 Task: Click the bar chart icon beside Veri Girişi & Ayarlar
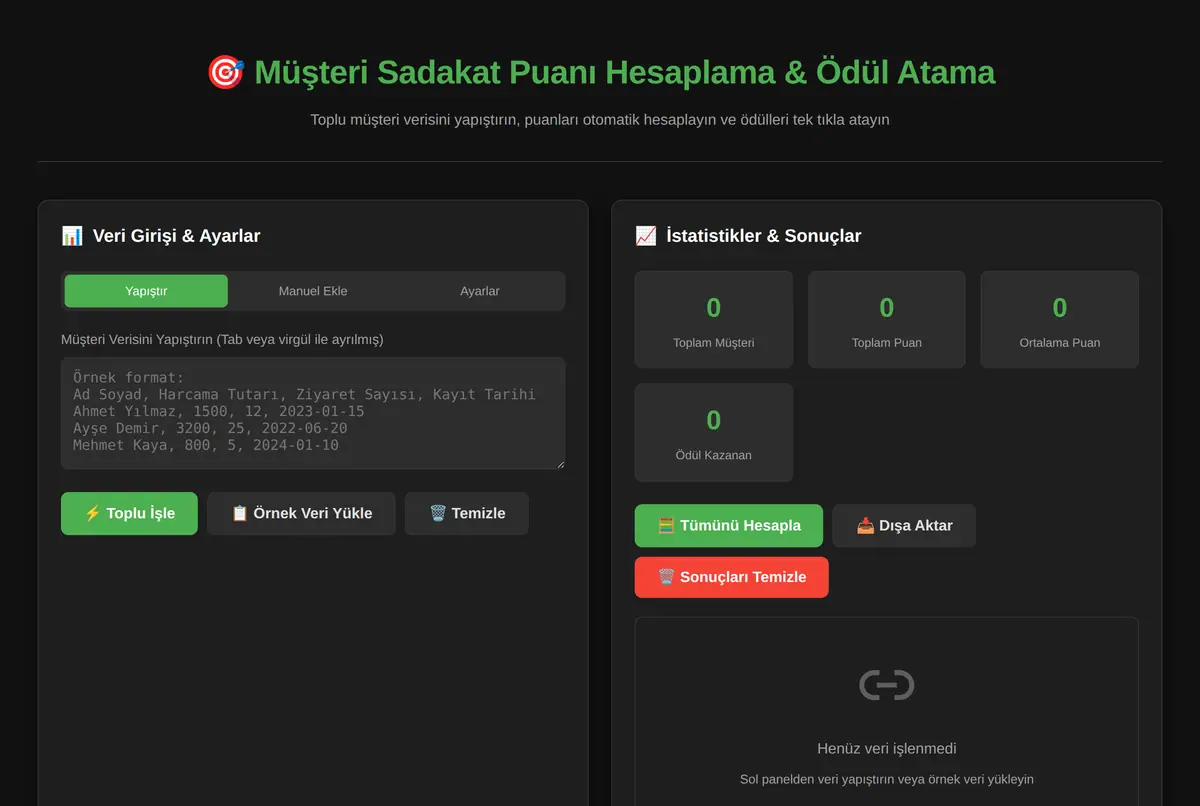72,236
